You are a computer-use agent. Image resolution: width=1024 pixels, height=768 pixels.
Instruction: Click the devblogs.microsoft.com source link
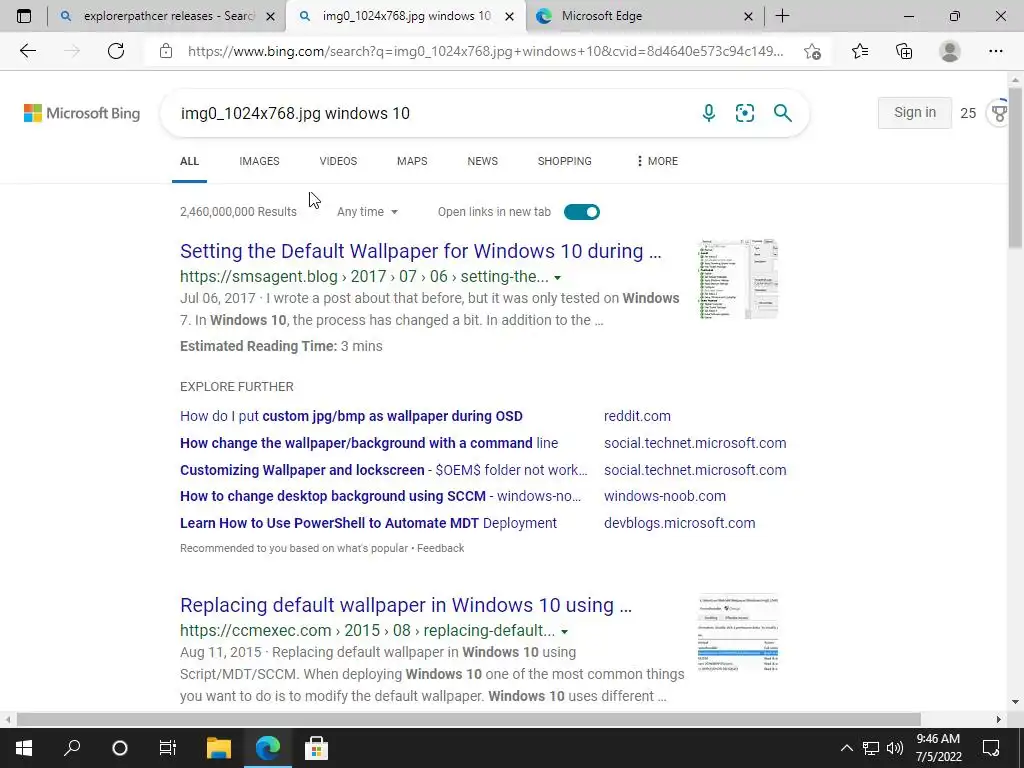(x=680, y=523)
